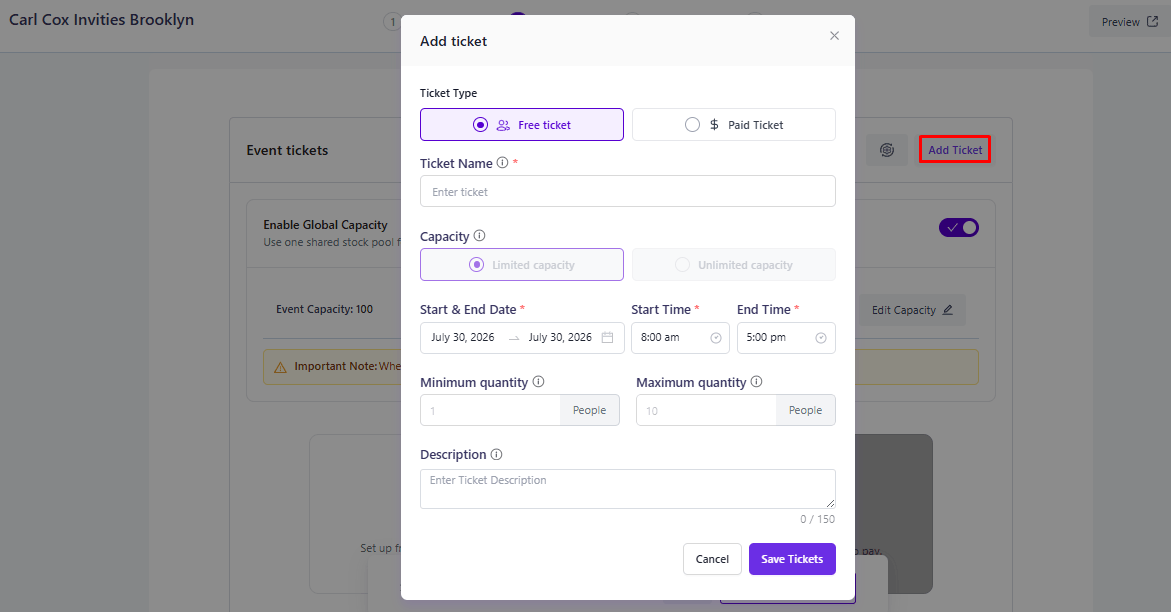This screenshot has height=612, width=1171.
Task: Click the End Time clock icon
Action: point(821,338)
